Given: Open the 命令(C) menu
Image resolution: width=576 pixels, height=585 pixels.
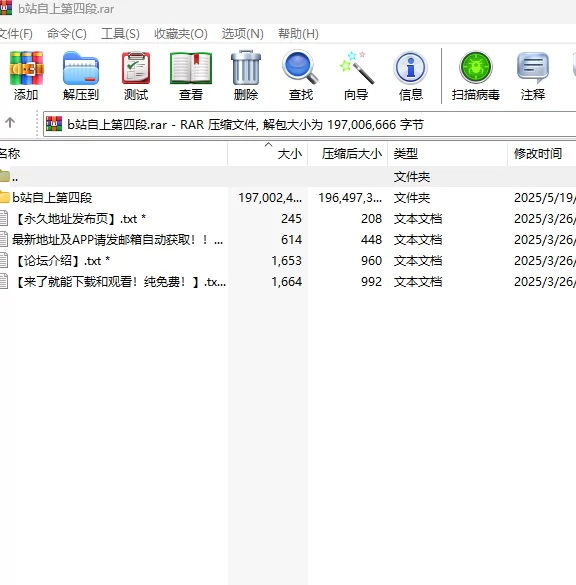Looking at the screenshot, I should tap(67, 34).
